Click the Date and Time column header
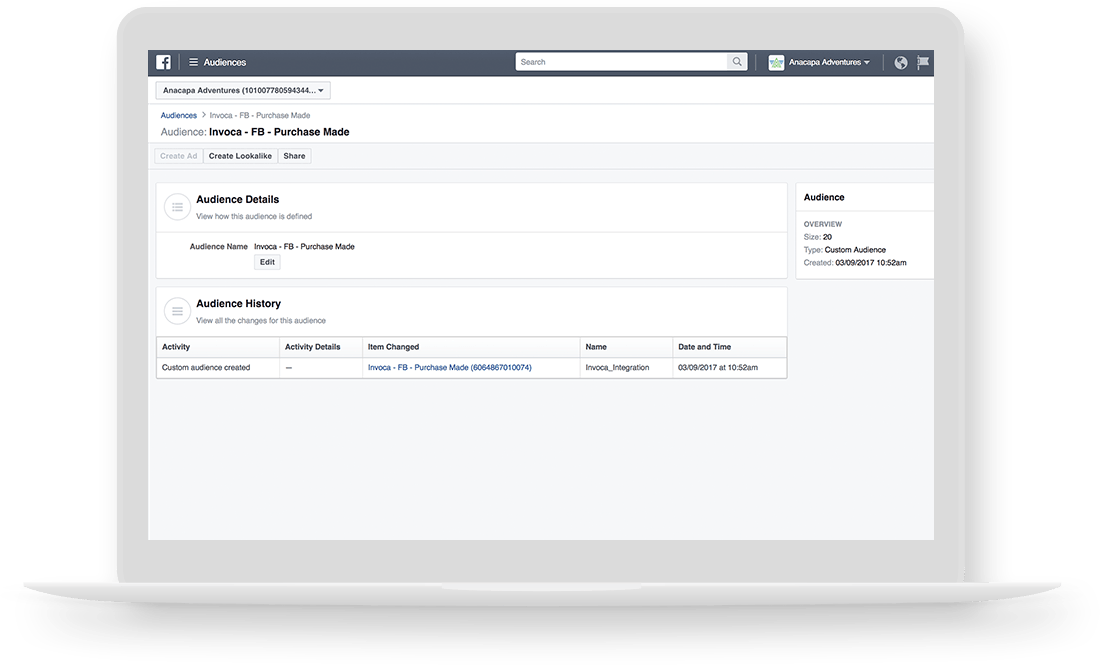 pos(703,347)
